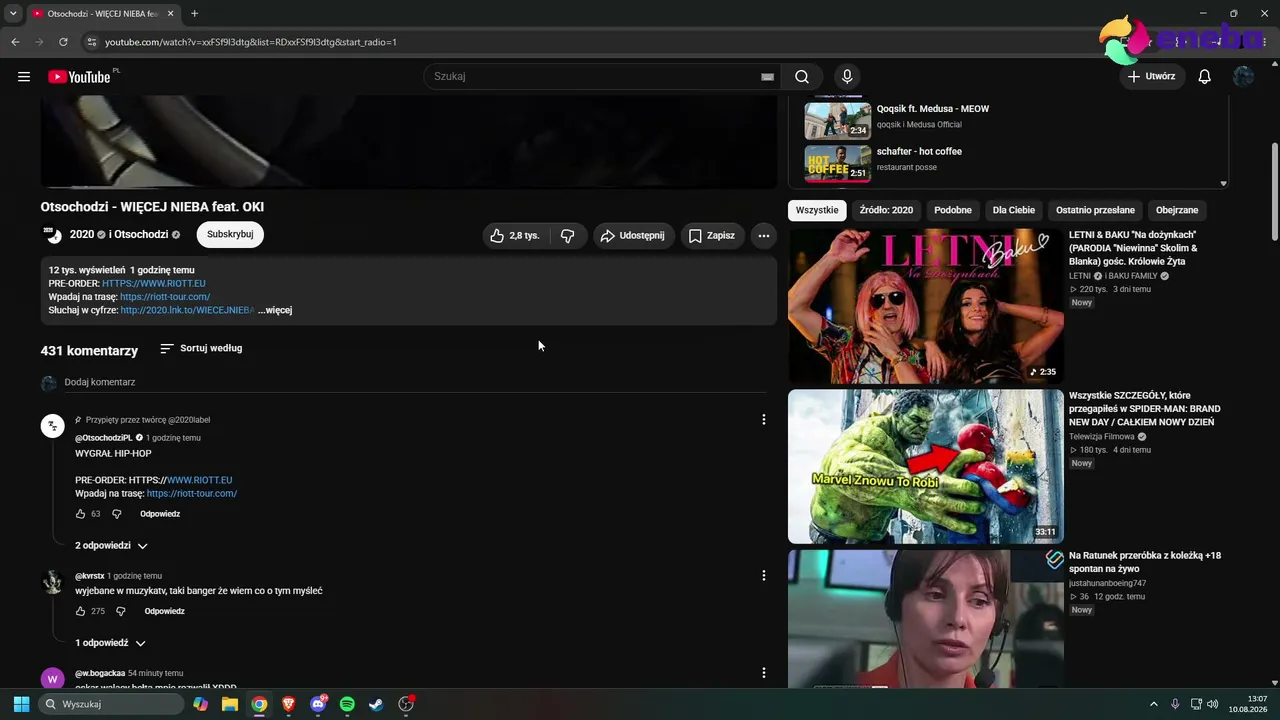View site information in address bar
The height and width of the screenshot is (720, 1280).
point(91,42)
